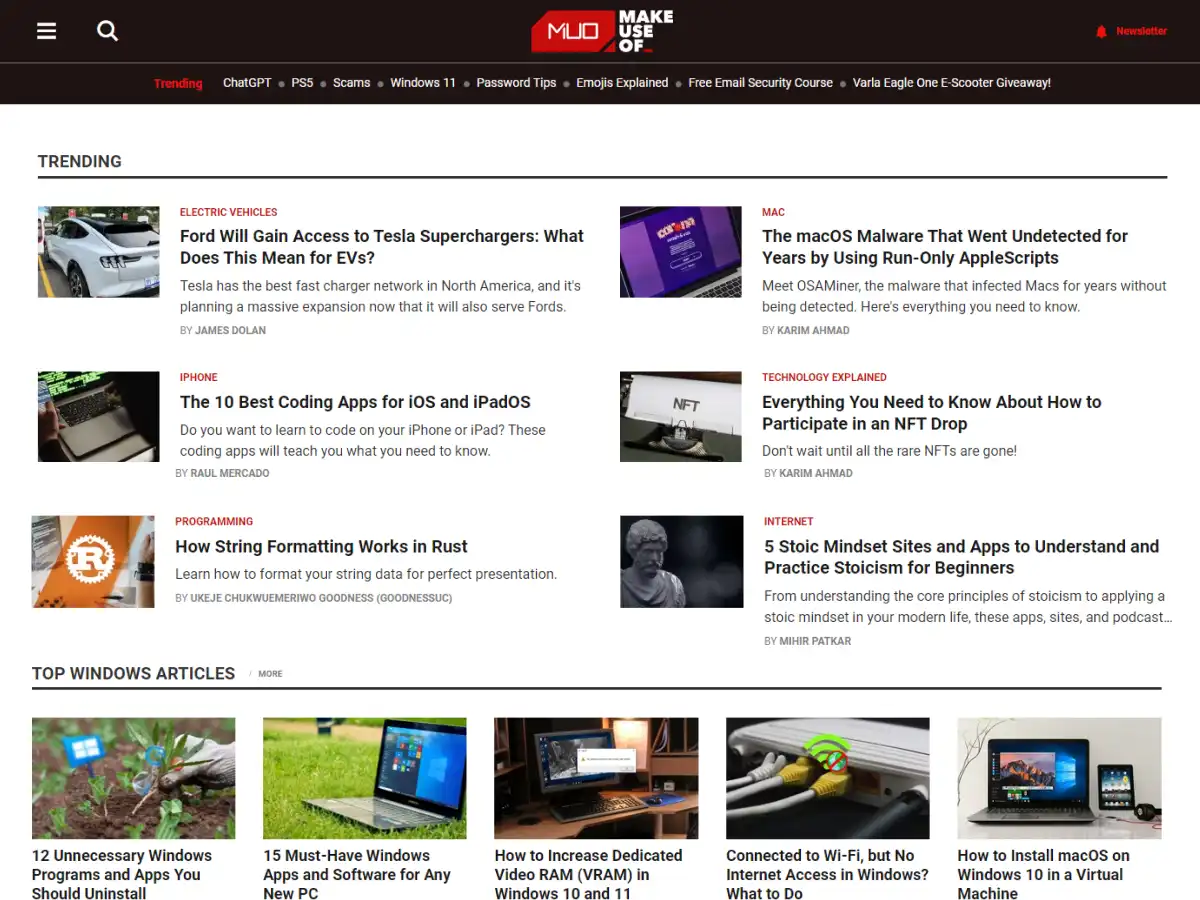
Task: Open Free Email Security Course link
Action: pos(760,83)
